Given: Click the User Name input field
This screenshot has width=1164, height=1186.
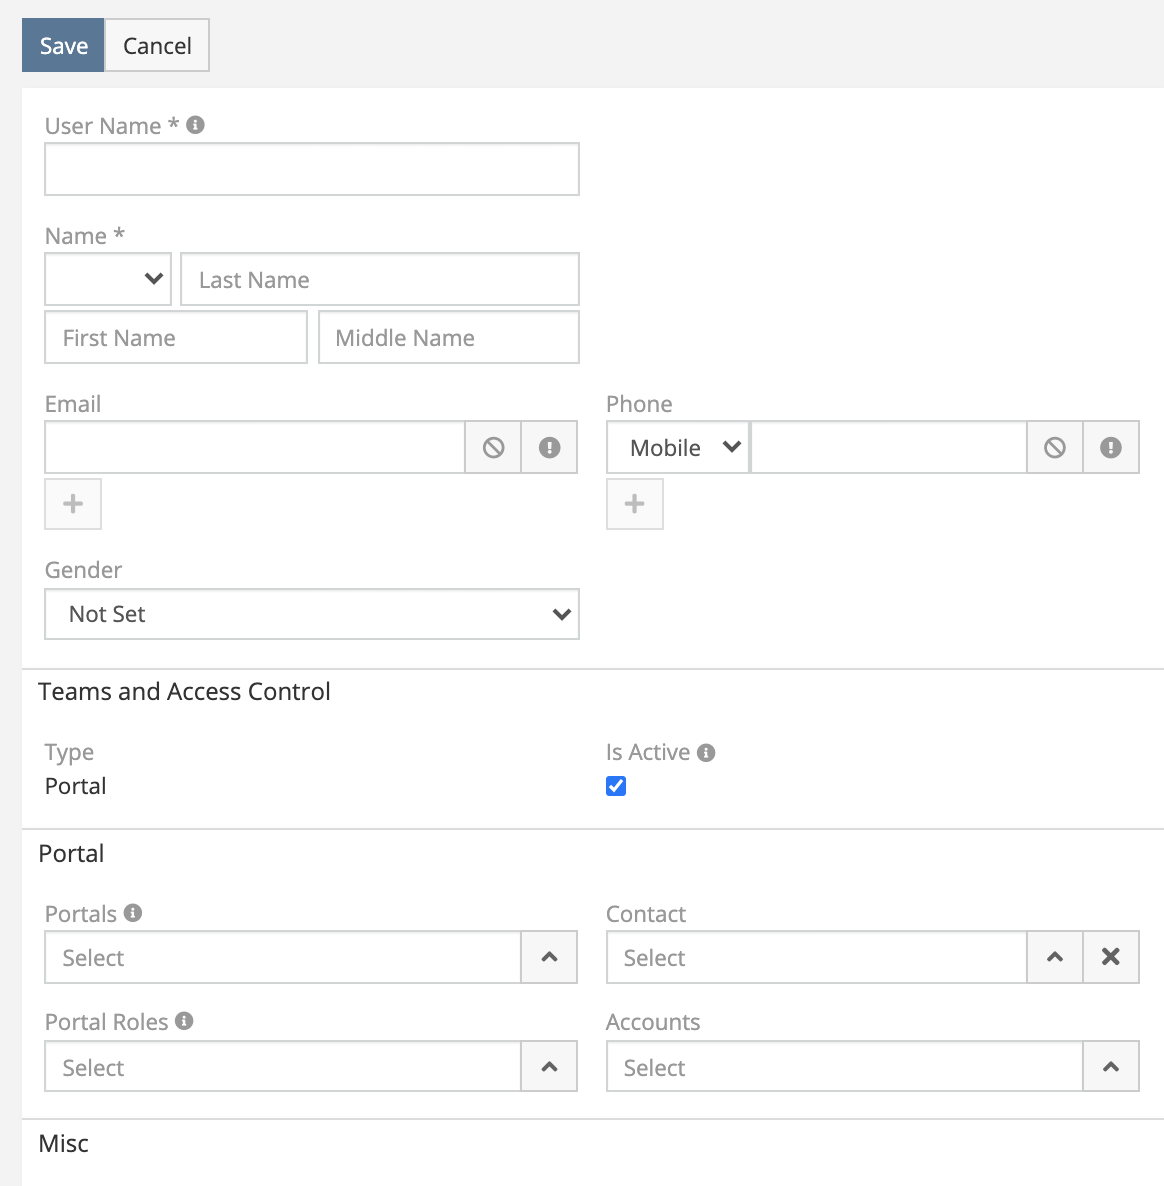Looking at the screenshot, I should tap(312, 169).
